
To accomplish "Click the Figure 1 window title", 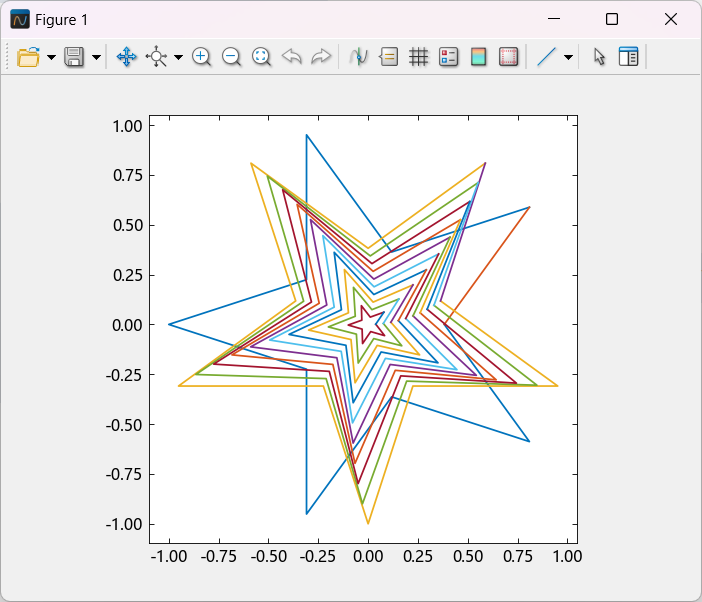I will tap(61, 20).
